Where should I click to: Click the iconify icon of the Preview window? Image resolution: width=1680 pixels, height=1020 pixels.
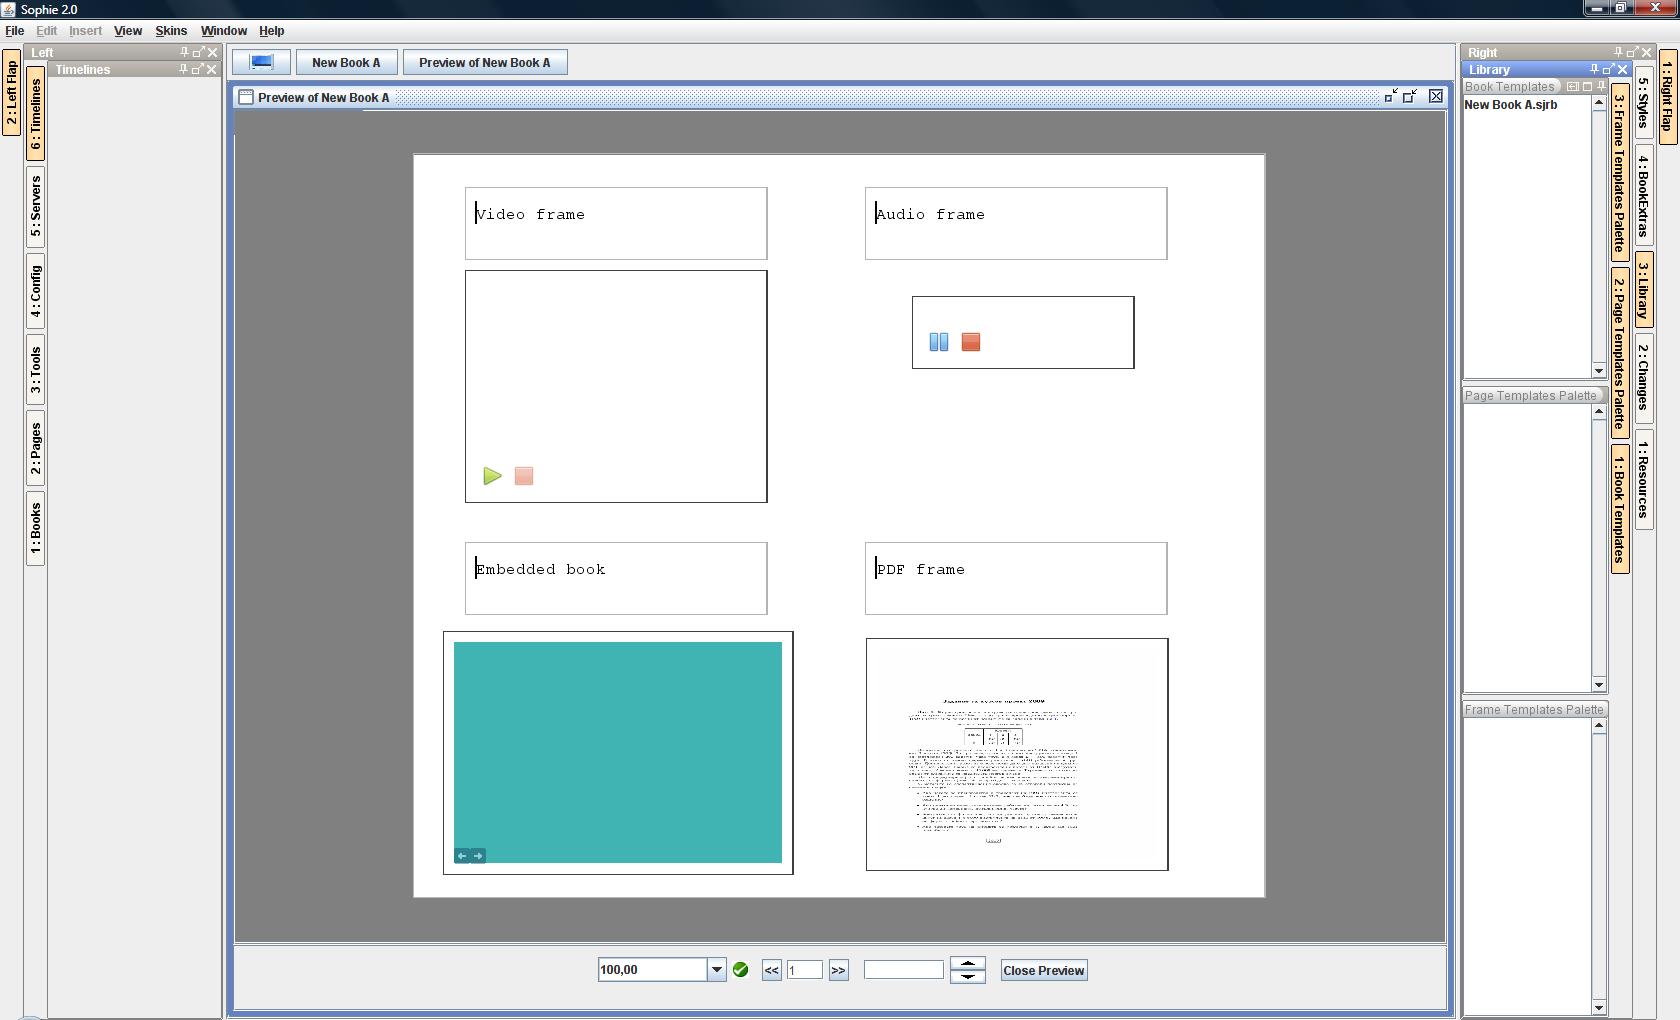pyautogui.click(x=1390, y=96)
